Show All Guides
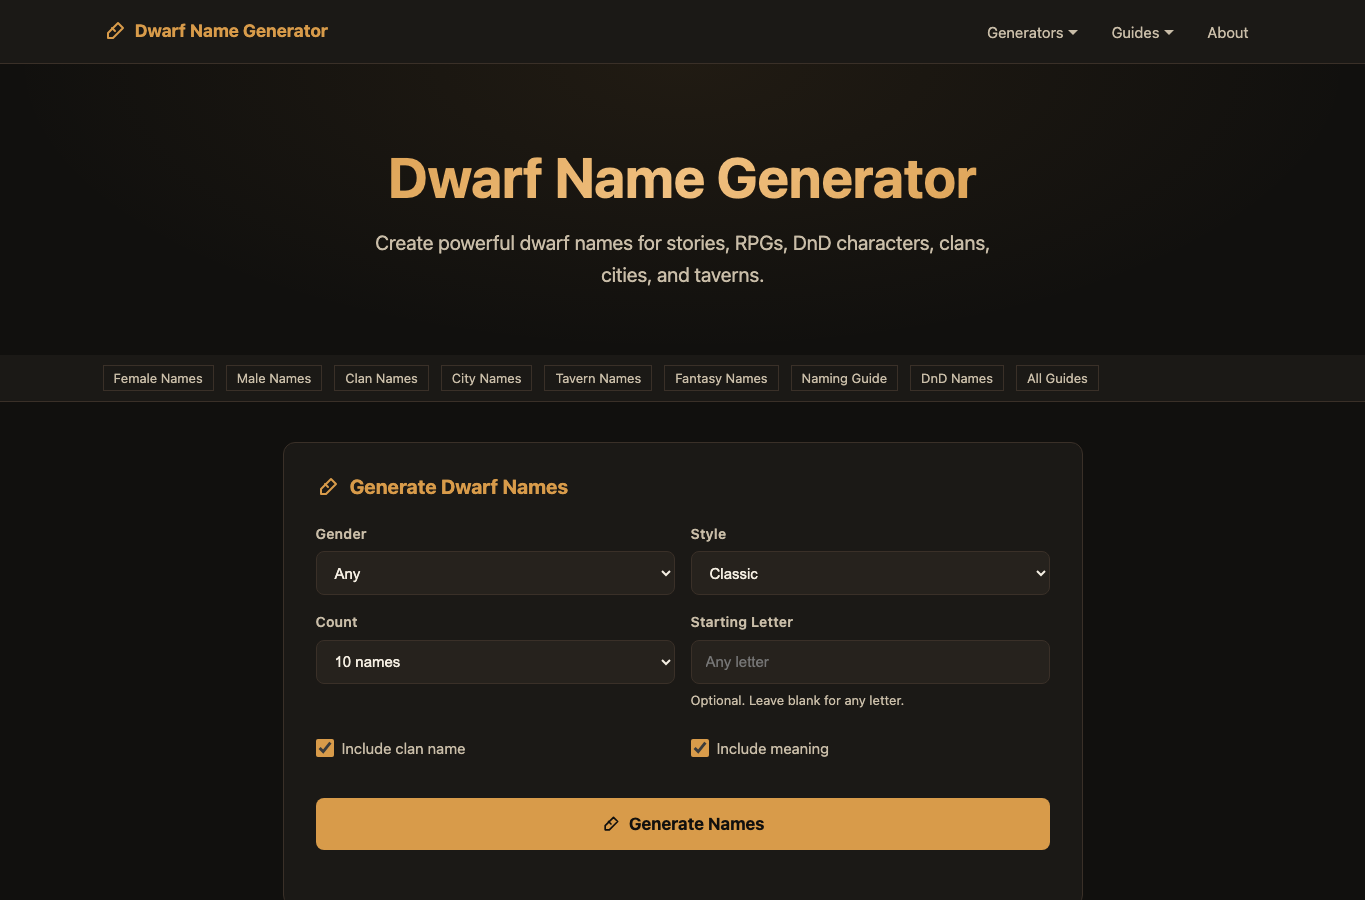Viewport: 1365px width, 900px height. coord(1057,378)
